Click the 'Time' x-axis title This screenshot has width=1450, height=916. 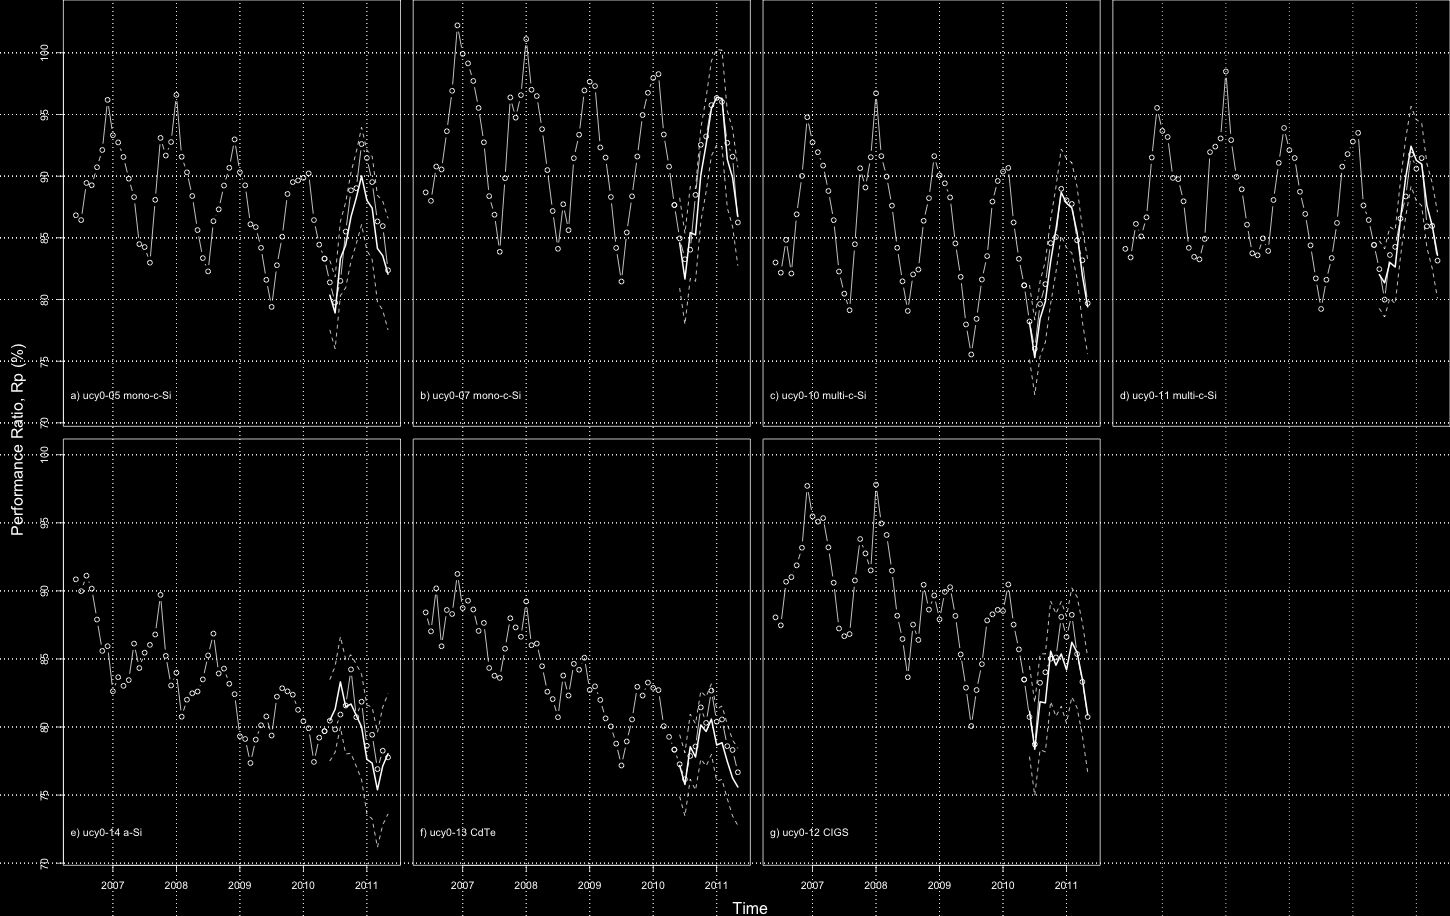[x=750, y=908]
